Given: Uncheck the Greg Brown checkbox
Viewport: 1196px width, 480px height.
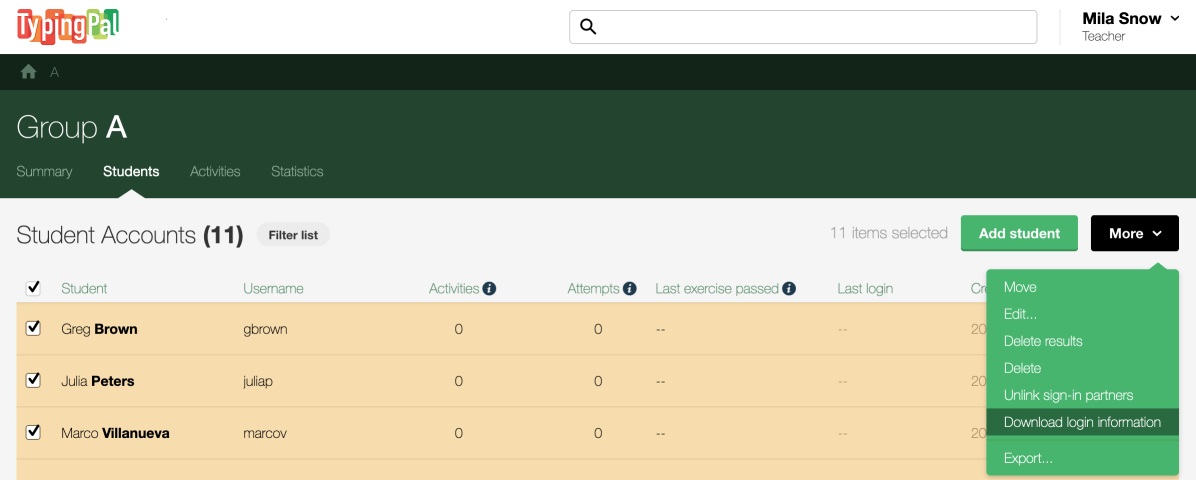Looking at the screenshot, I should coord(33,328).
